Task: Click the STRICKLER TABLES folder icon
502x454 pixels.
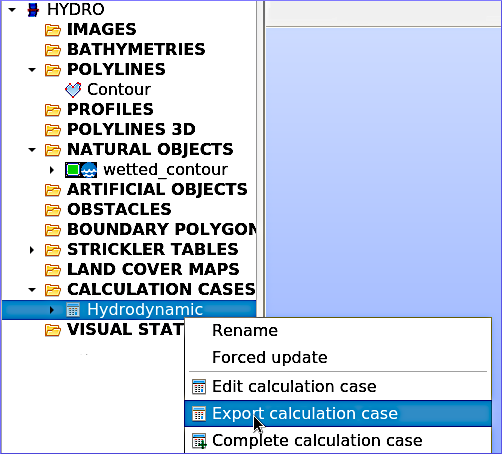Action: coord(53,250)
